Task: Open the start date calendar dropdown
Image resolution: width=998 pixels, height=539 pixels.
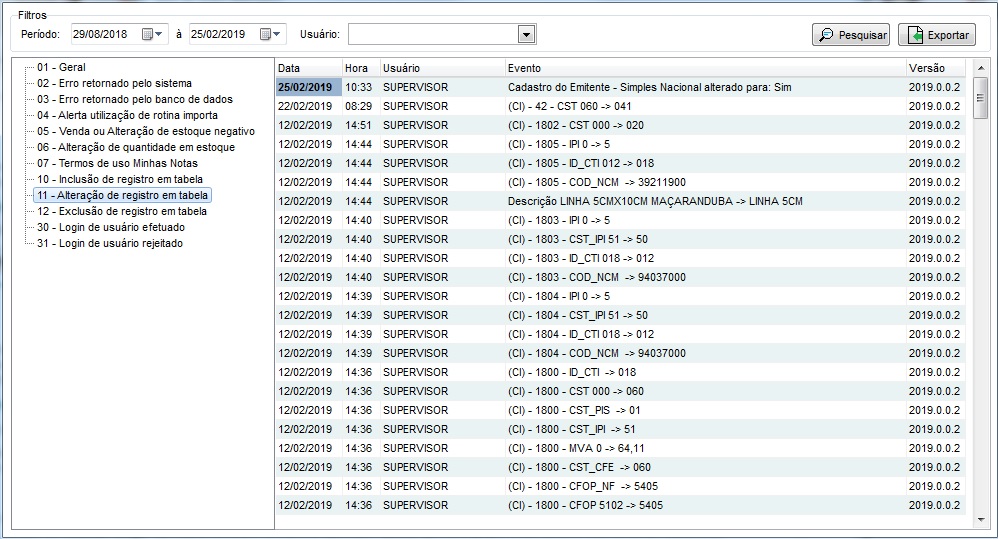Action: click(153, 35)
